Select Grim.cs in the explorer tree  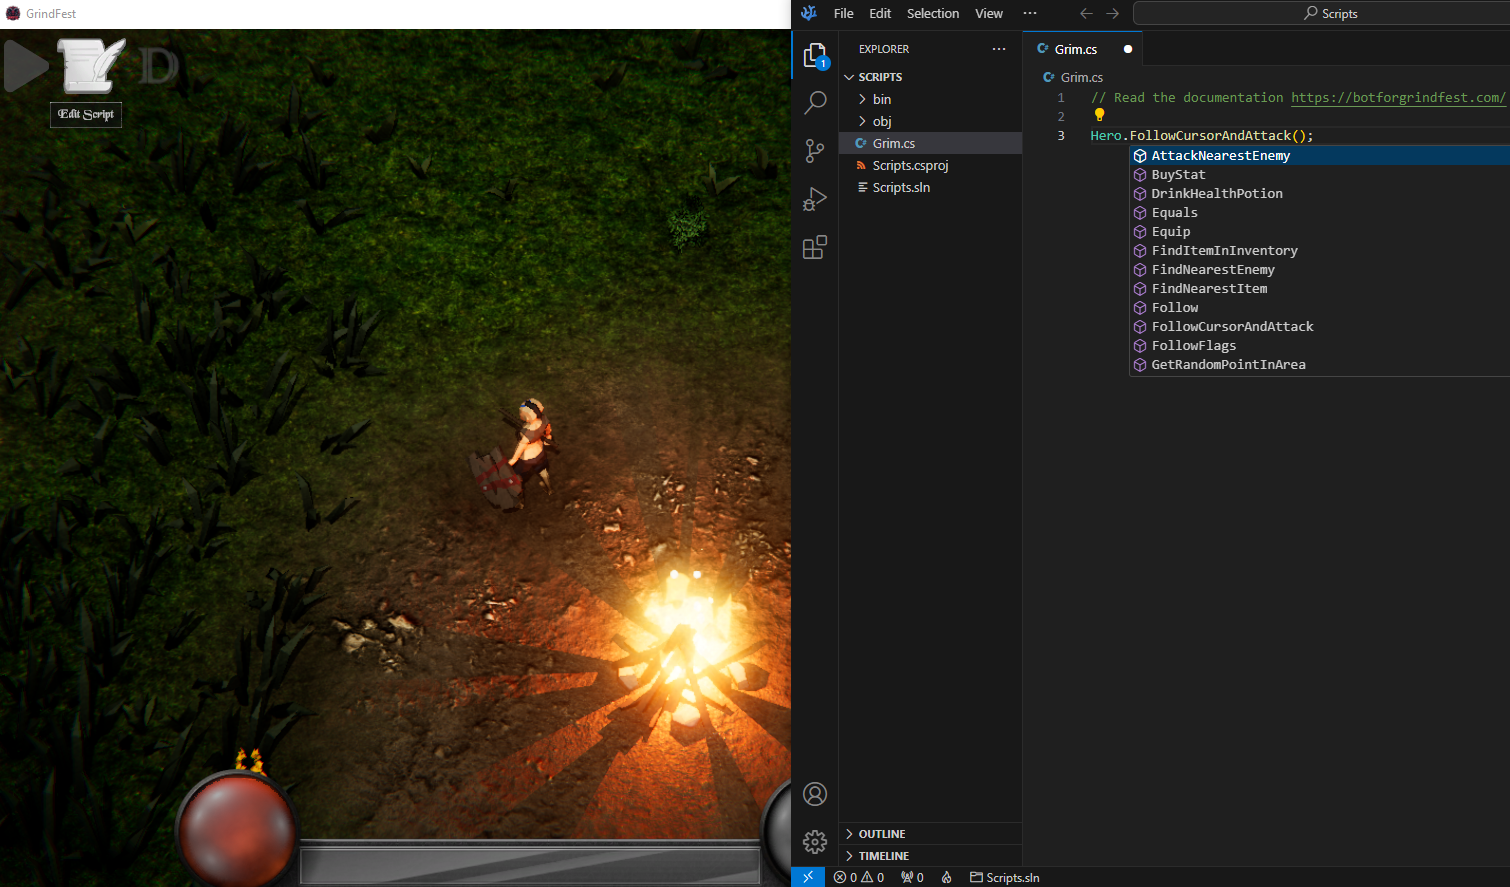coord(930,143)
